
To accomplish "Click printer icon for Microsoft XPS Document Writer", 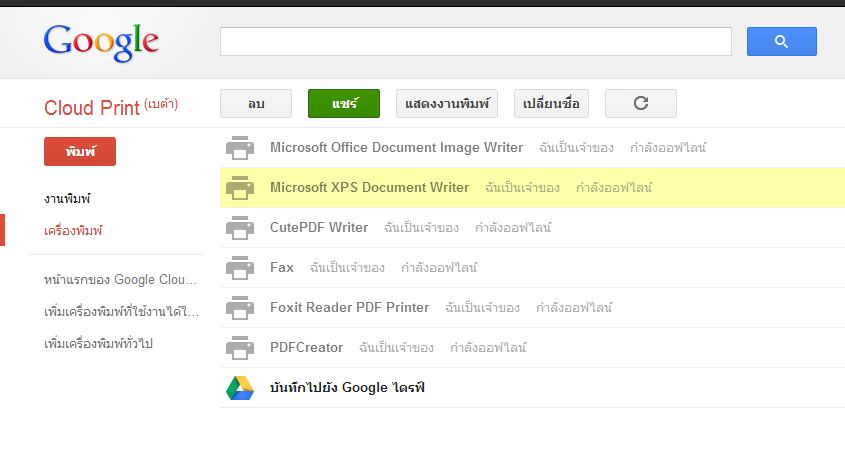I will coord(240,188).
